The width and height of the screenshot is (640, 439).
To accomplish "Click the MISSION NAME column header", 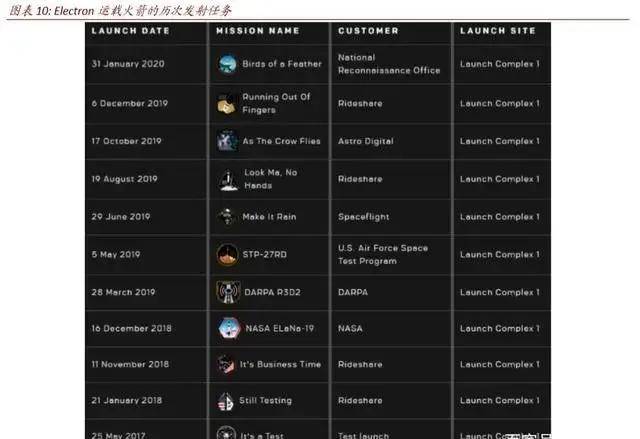I will [258, 31].
